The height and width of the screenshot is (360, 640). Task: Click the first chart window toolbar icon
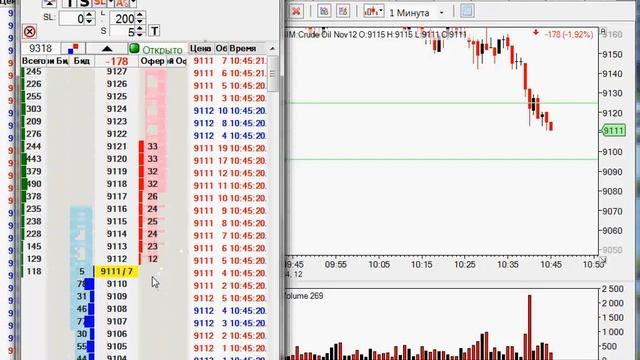point(324,11)
